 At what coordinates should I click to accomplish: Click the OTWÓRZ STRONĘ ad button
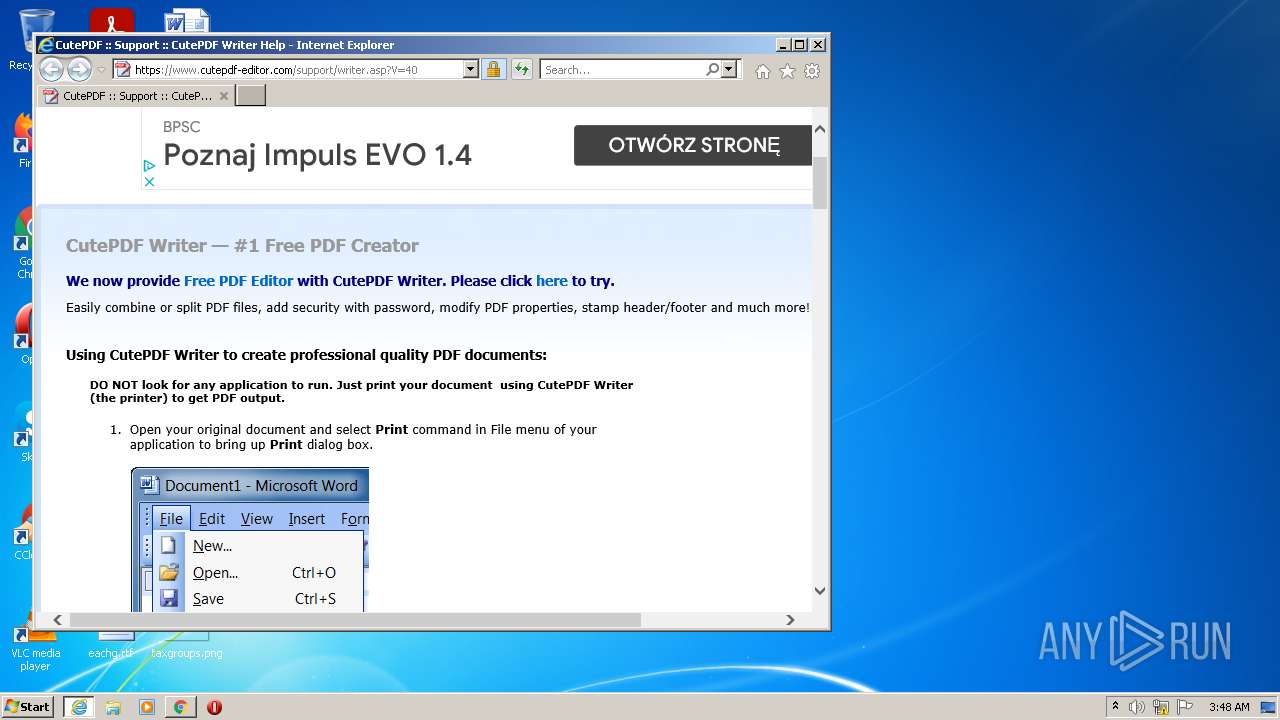tap(693, 145)
